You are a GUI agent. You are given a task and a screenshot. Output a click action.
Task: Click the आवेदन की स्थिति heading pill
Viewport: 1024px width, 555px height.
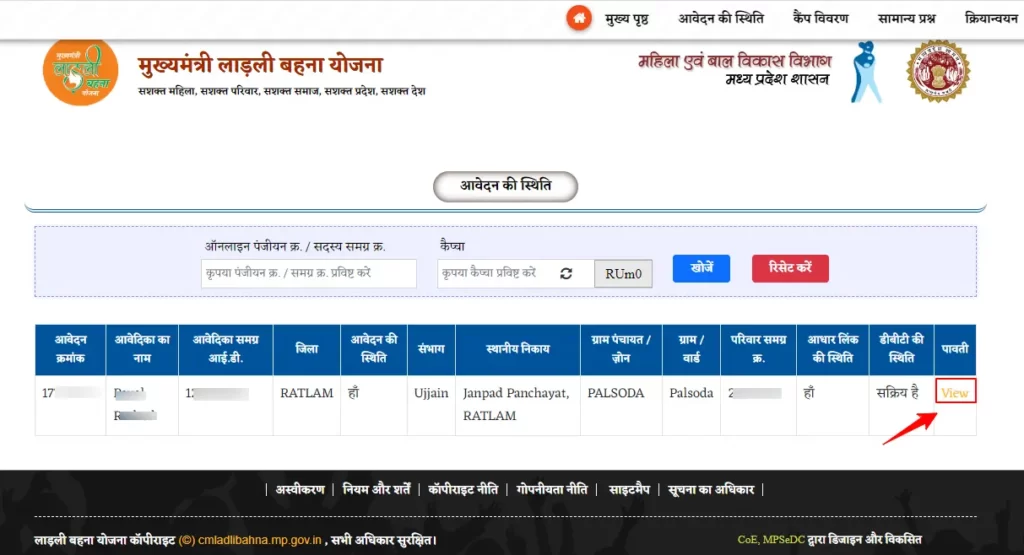[505, 186]
